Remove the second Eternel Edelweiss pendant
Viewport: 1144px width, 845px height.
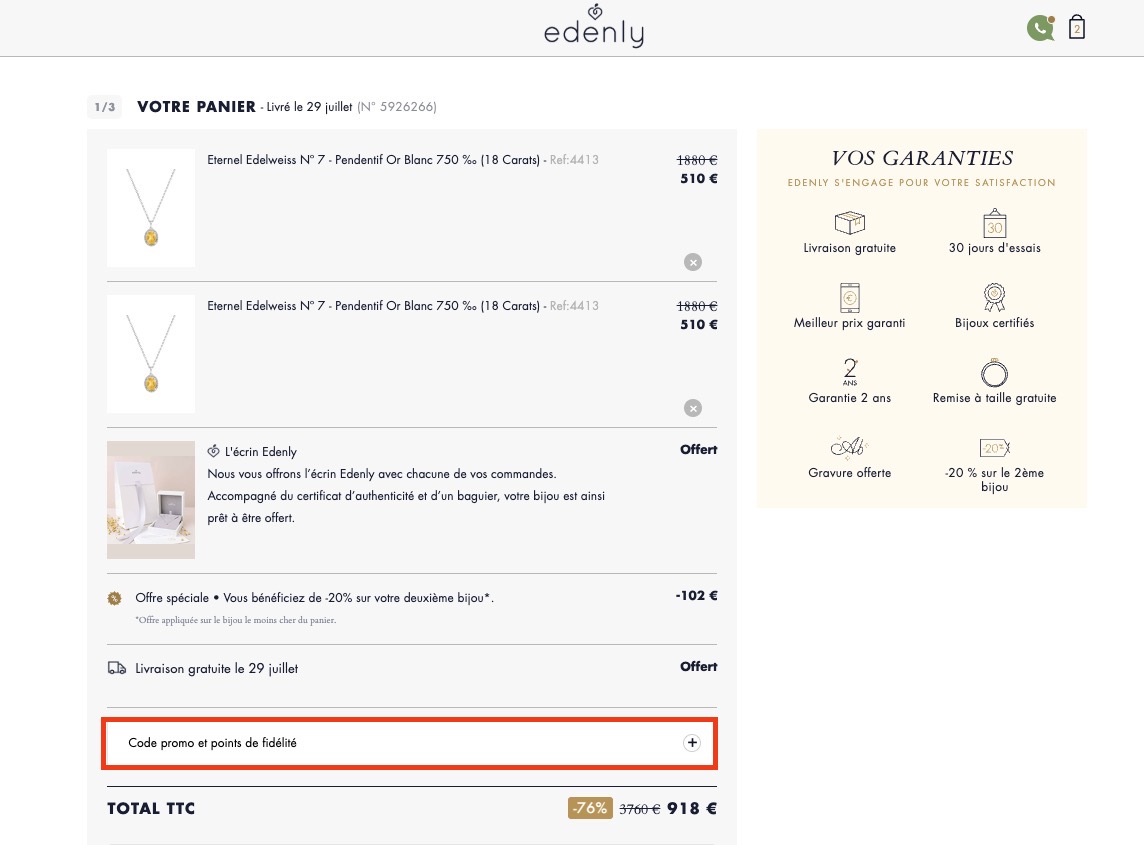click(693, 408)
